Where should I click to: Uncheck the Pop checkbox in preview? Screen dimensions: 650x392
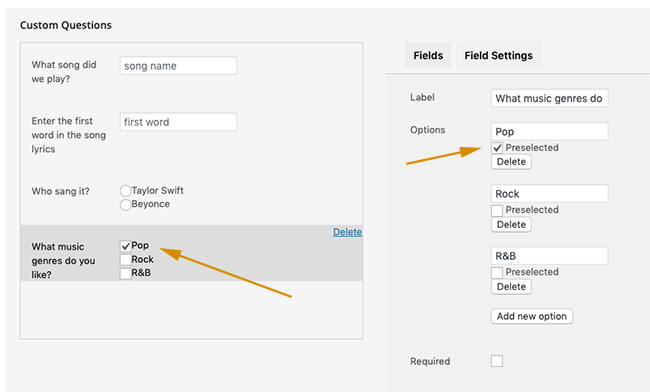[x=125, y=246]
